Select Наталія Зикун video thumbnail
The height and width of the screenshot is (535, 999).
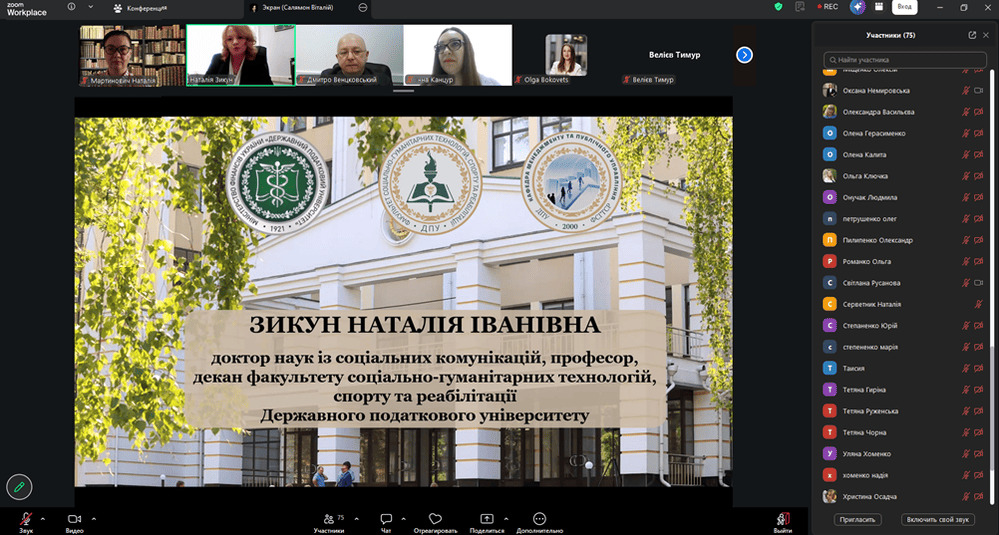[240, 54]
